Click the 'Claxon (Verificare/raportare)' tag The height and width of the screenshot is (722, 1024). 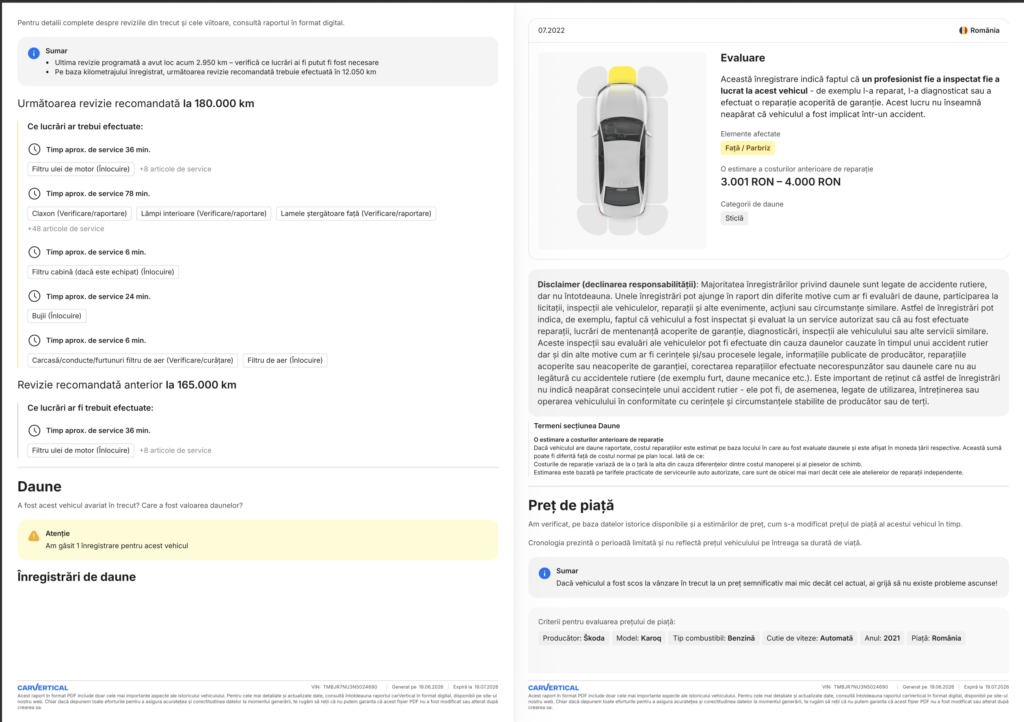coord(80,213)
